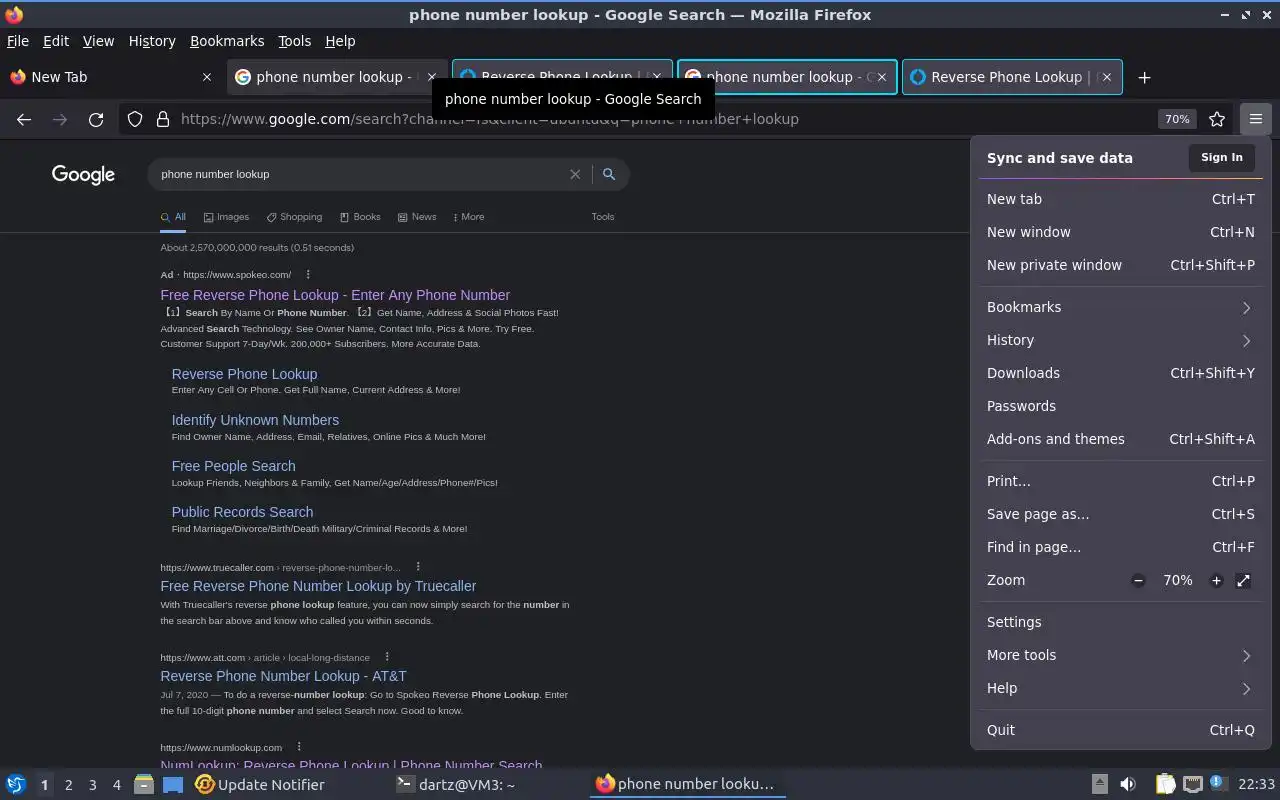
Task: Open Add-ons and themes
Action: (1120, 439)
